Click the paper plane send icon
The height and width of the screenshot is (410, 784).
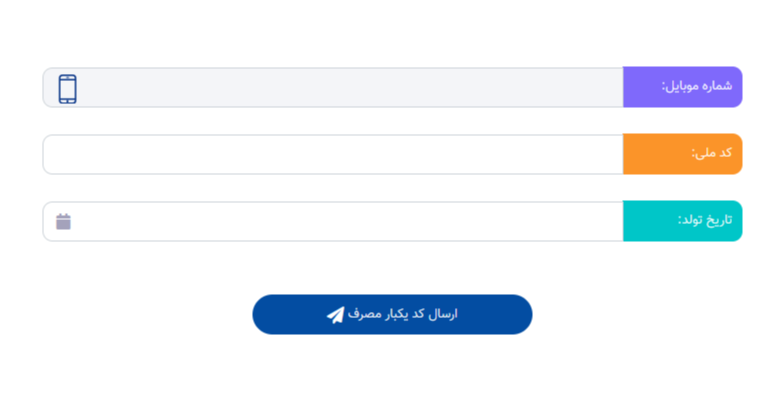[335, 315]
